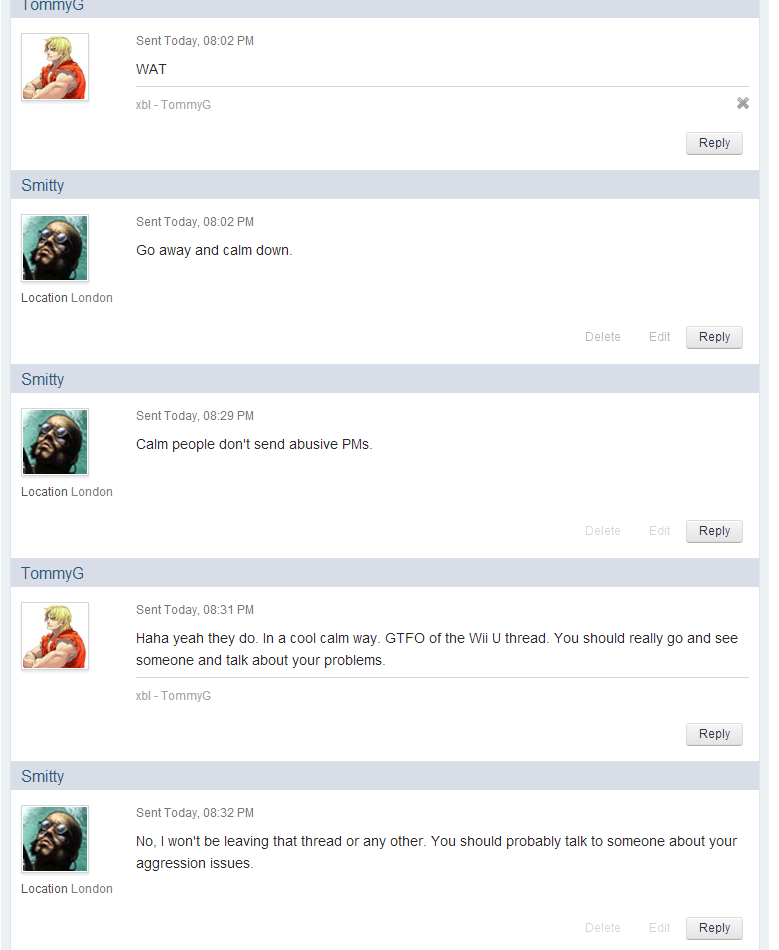This screenshot has height=950, width=779.
Task: Click Smitty's avatar on 08:32 PM message
Action: 55,839
